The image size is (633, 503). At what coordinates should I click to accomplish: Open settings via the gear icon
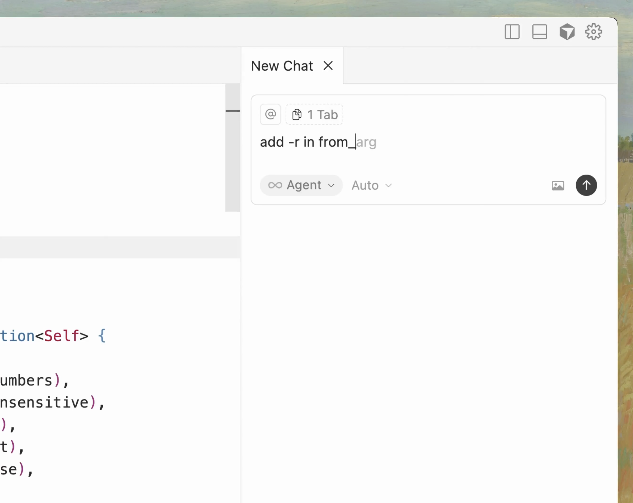pos(593,31)
